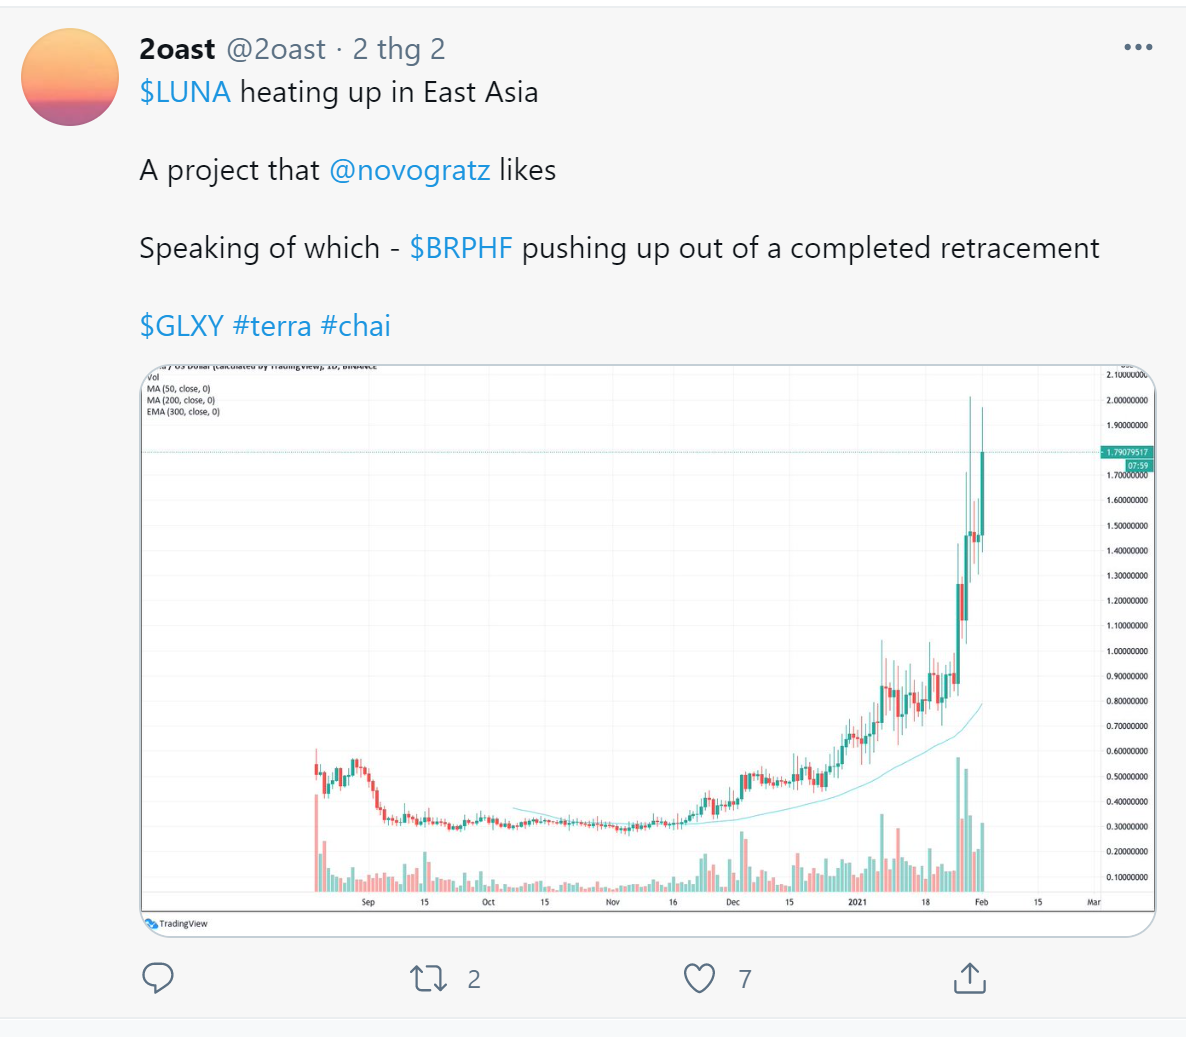The height and width of the screenshot is (1037, 1186).
Task: Click the share upload icon
Action: coord(970,977)
